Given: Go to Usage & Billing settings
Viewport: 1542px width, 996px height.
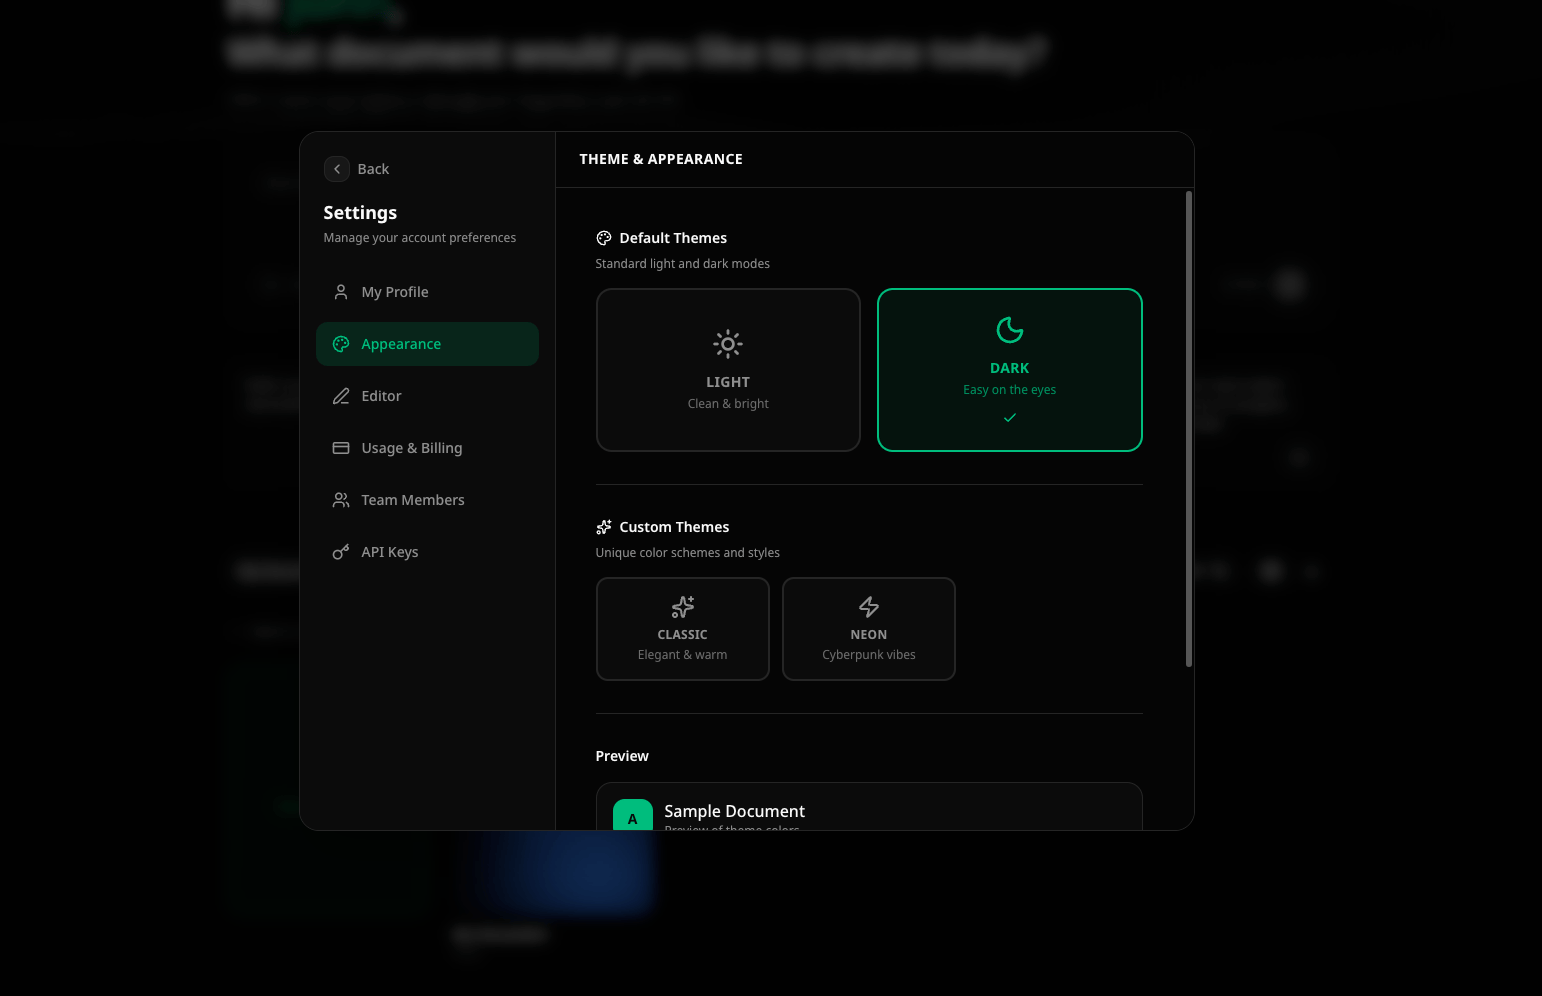Looking at the screenshot, I should tap(427, 448).
